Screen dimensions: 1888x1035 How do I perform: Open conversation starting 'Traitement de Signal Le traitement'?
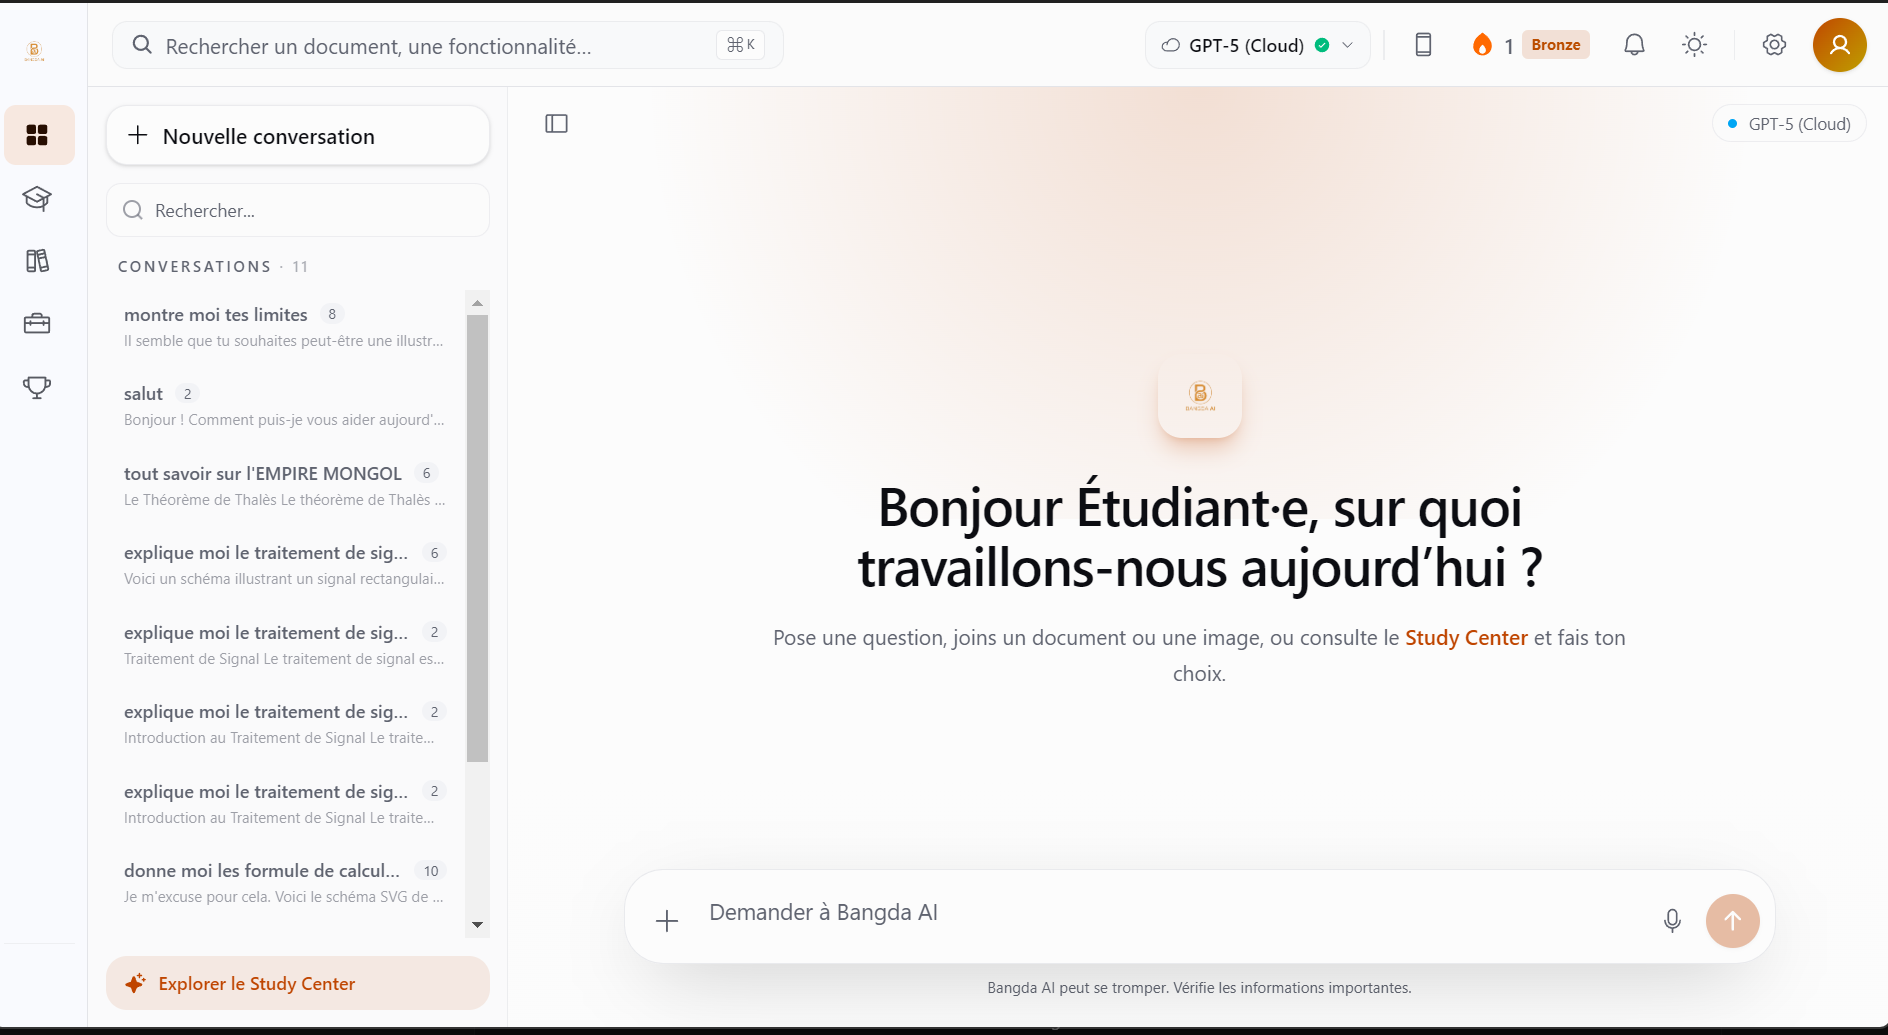pyautogui.click(x=284, y=645)
